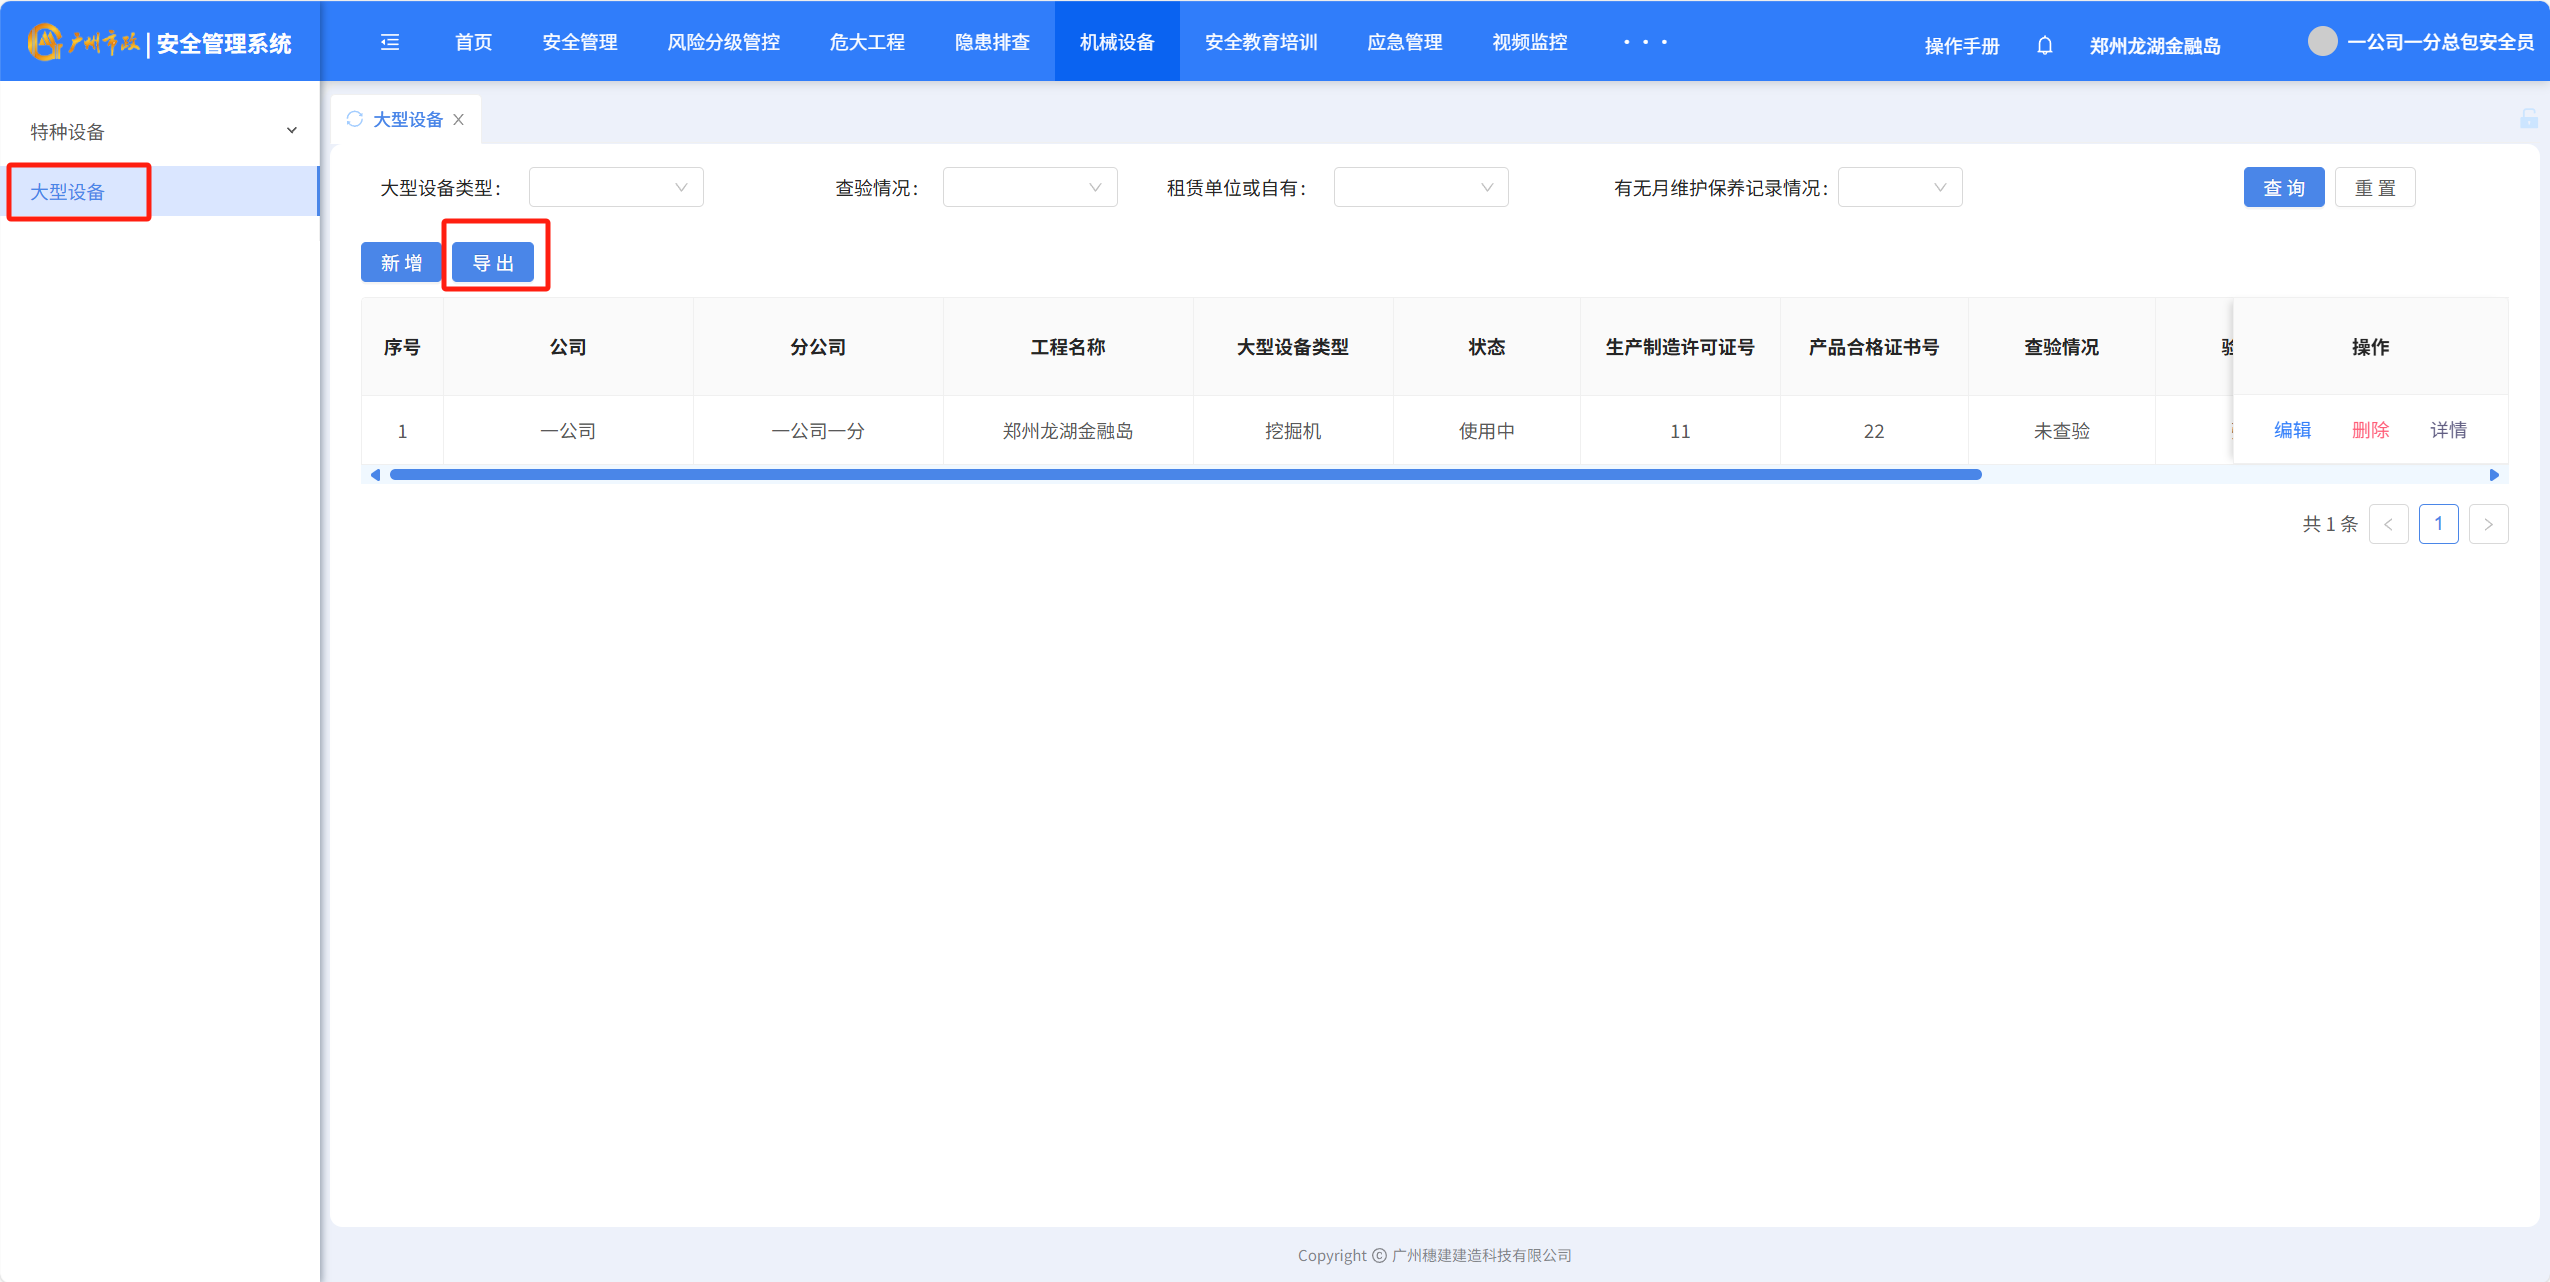Click the lock icon at top right
2550x1282 pixels.
[x=2528, y=119]
